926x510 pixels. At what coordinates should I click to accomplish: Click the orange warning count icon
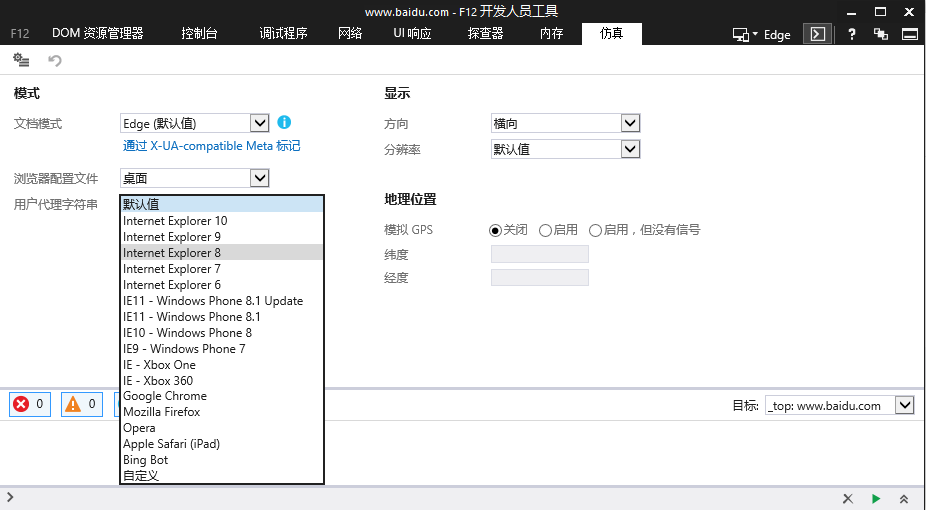pyautogui.click(x=73, y=404)
